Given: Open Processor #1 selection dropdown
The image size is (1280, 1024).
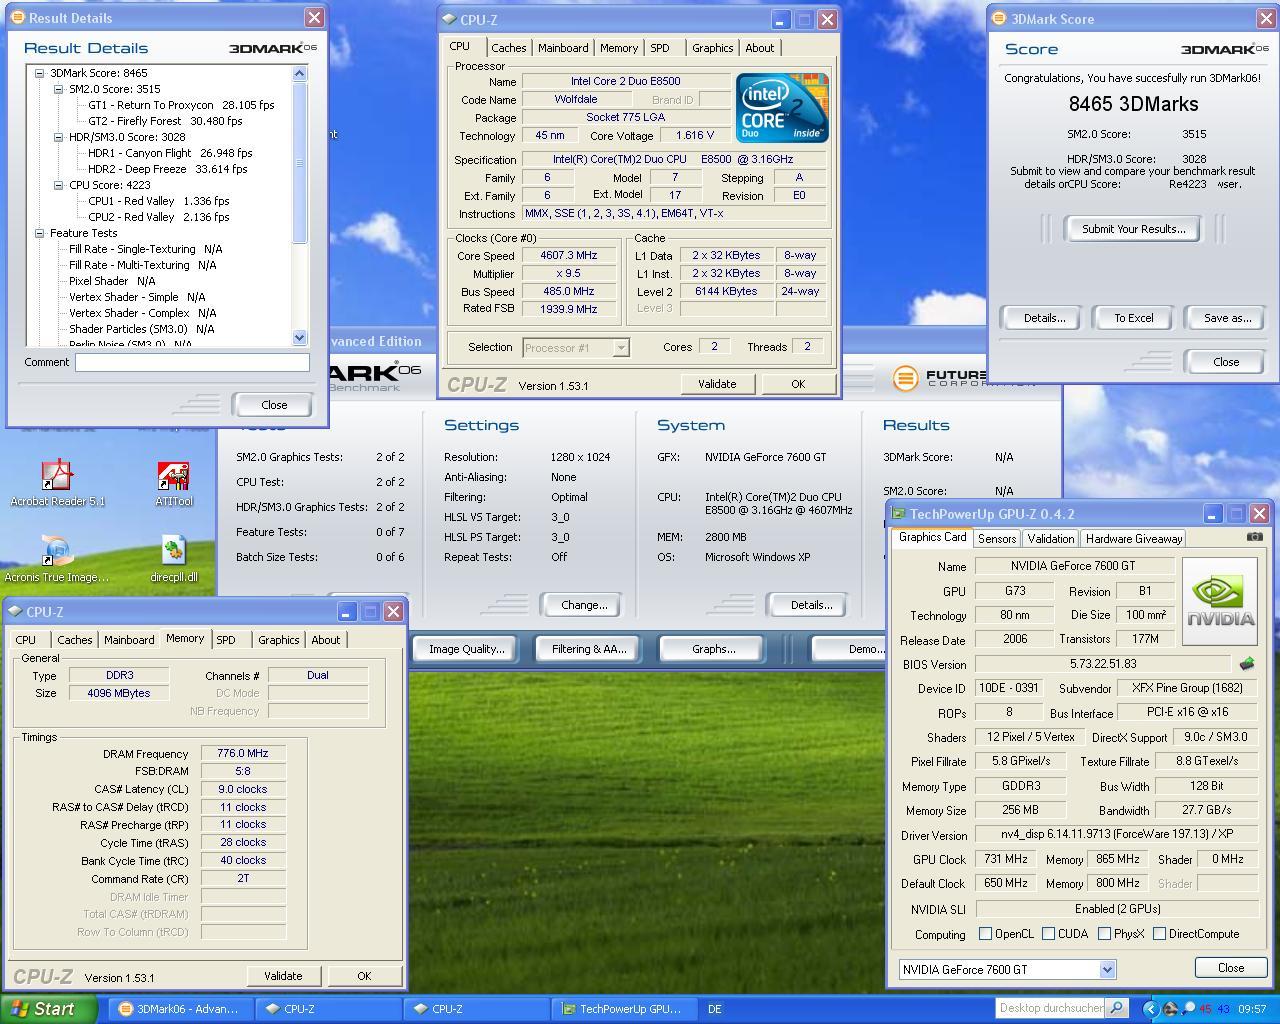Looking at the screenshot, I should click(620, 348).
